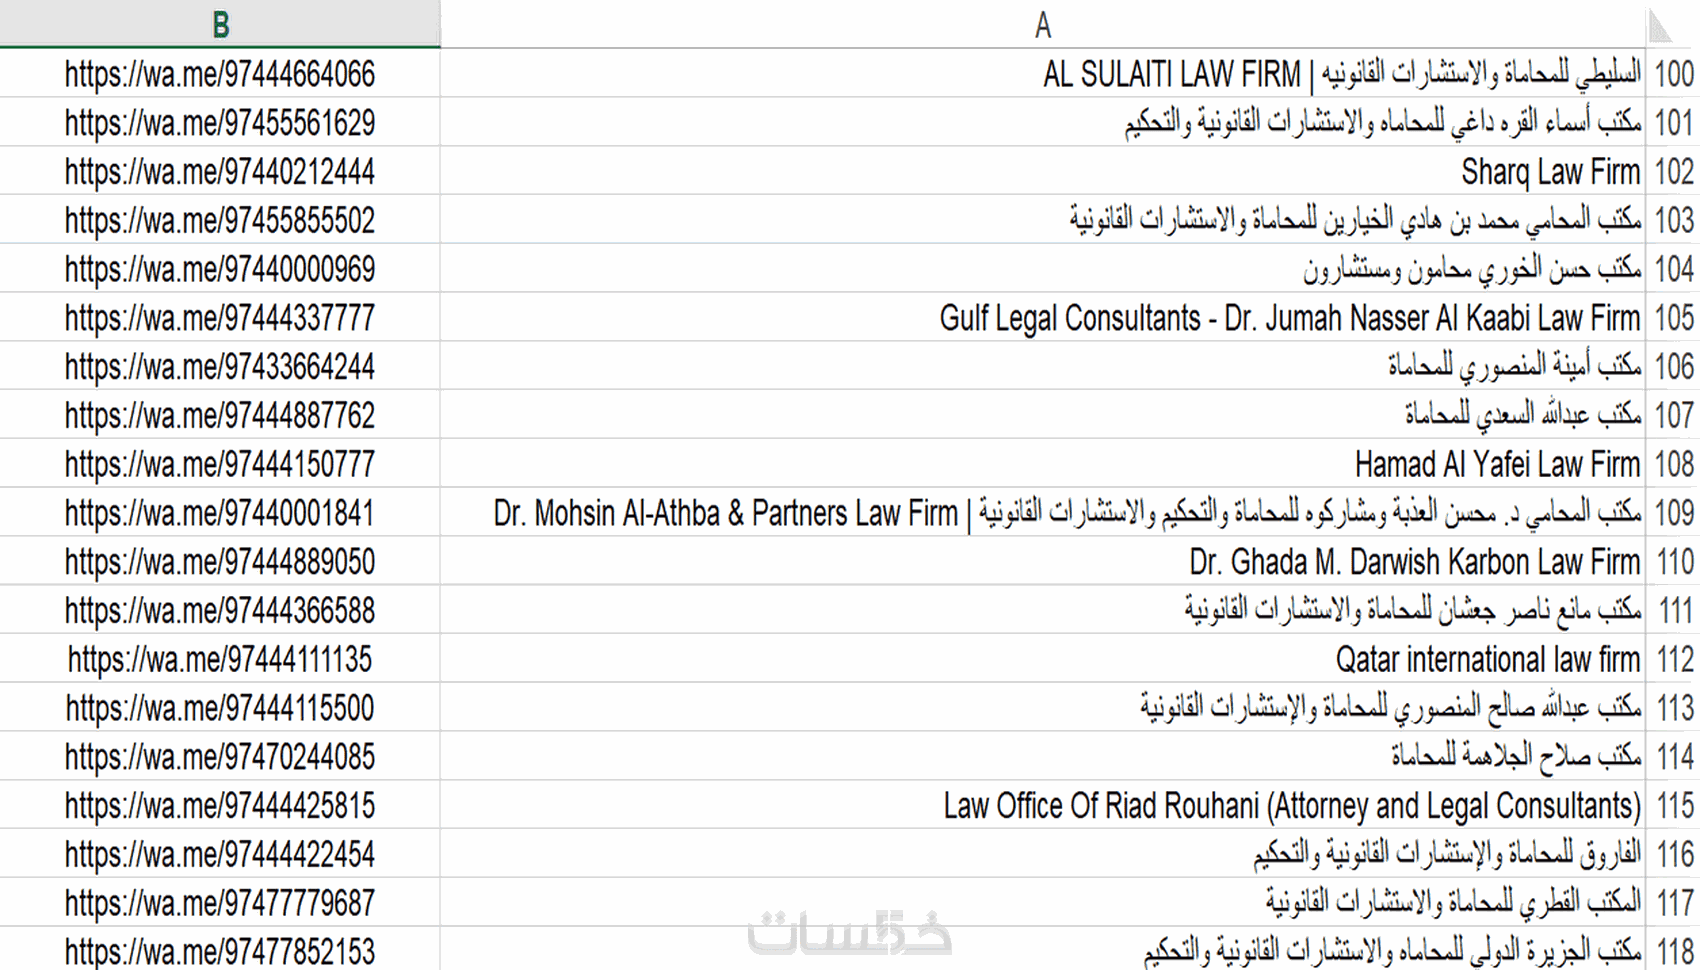Open the link https://wa.me/97444664066
This screenshot has height=970, width=1700.
[220, 74]
